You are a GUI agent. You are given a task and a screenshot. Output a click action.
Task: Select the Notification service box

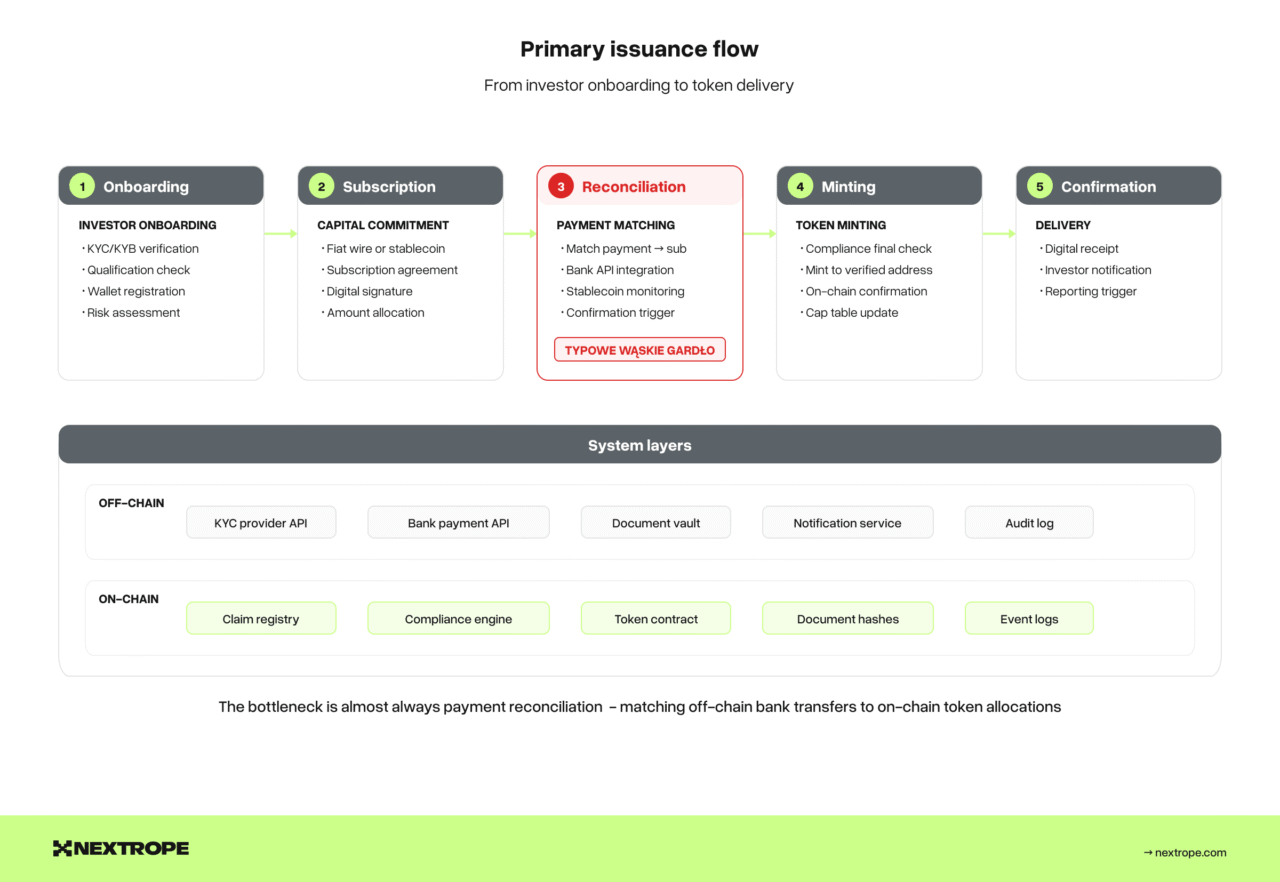point(847,523)
